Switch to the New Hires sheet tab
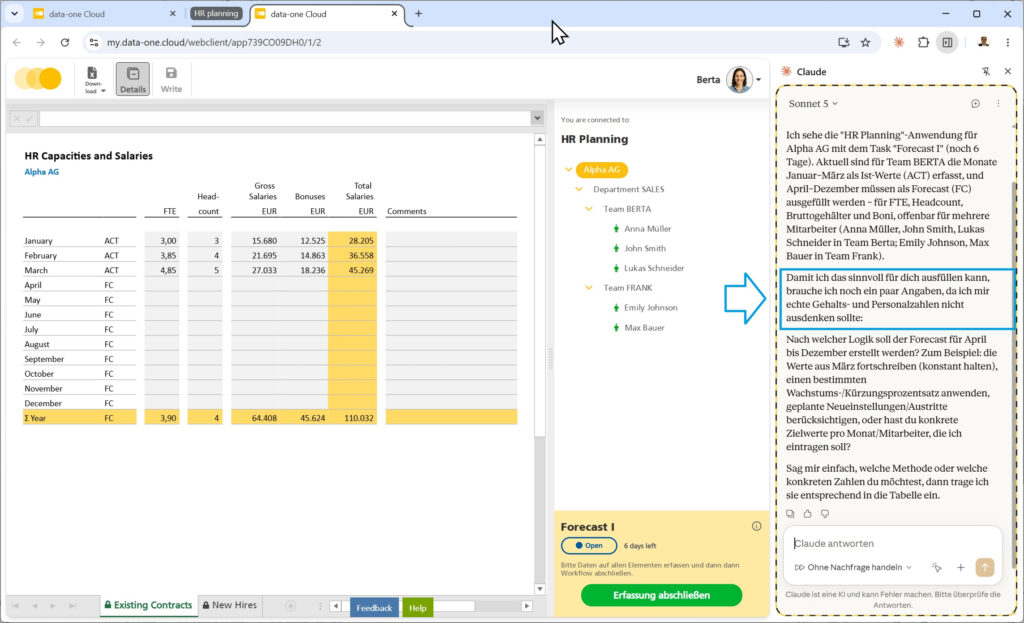This screenshot has width=1024, height=623. (x=229, y=605)
